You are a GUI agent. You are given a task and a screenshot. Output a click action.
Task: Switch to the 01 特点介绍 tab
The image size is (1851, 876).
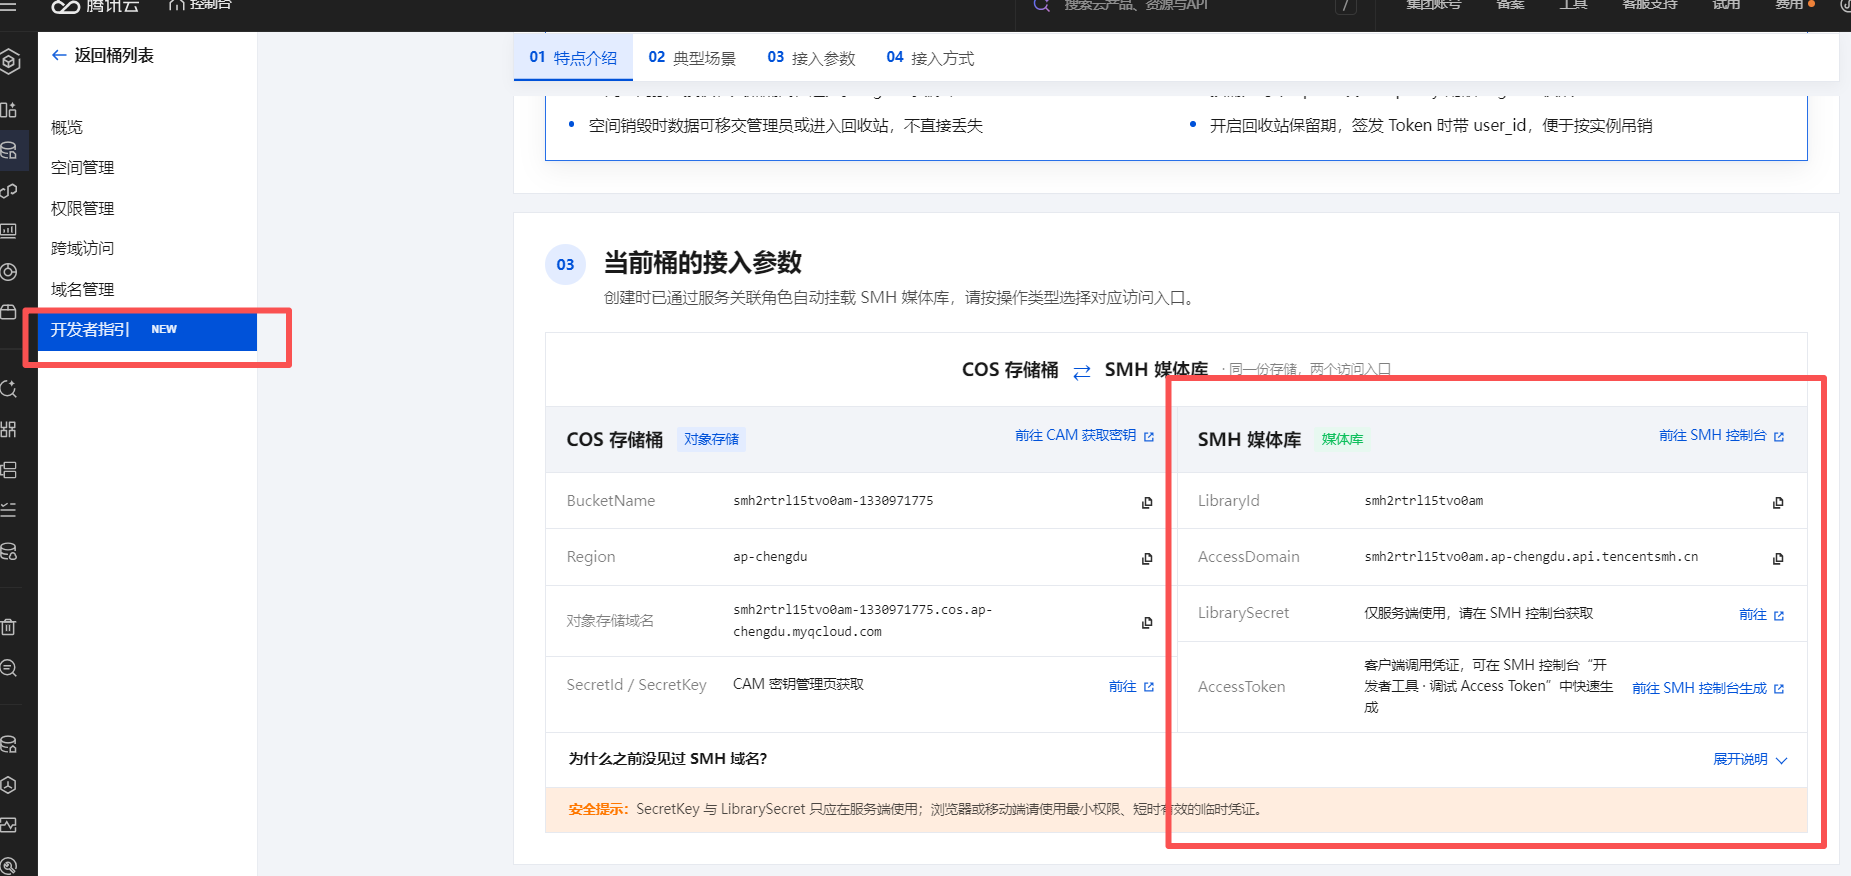tap(573, 58)
